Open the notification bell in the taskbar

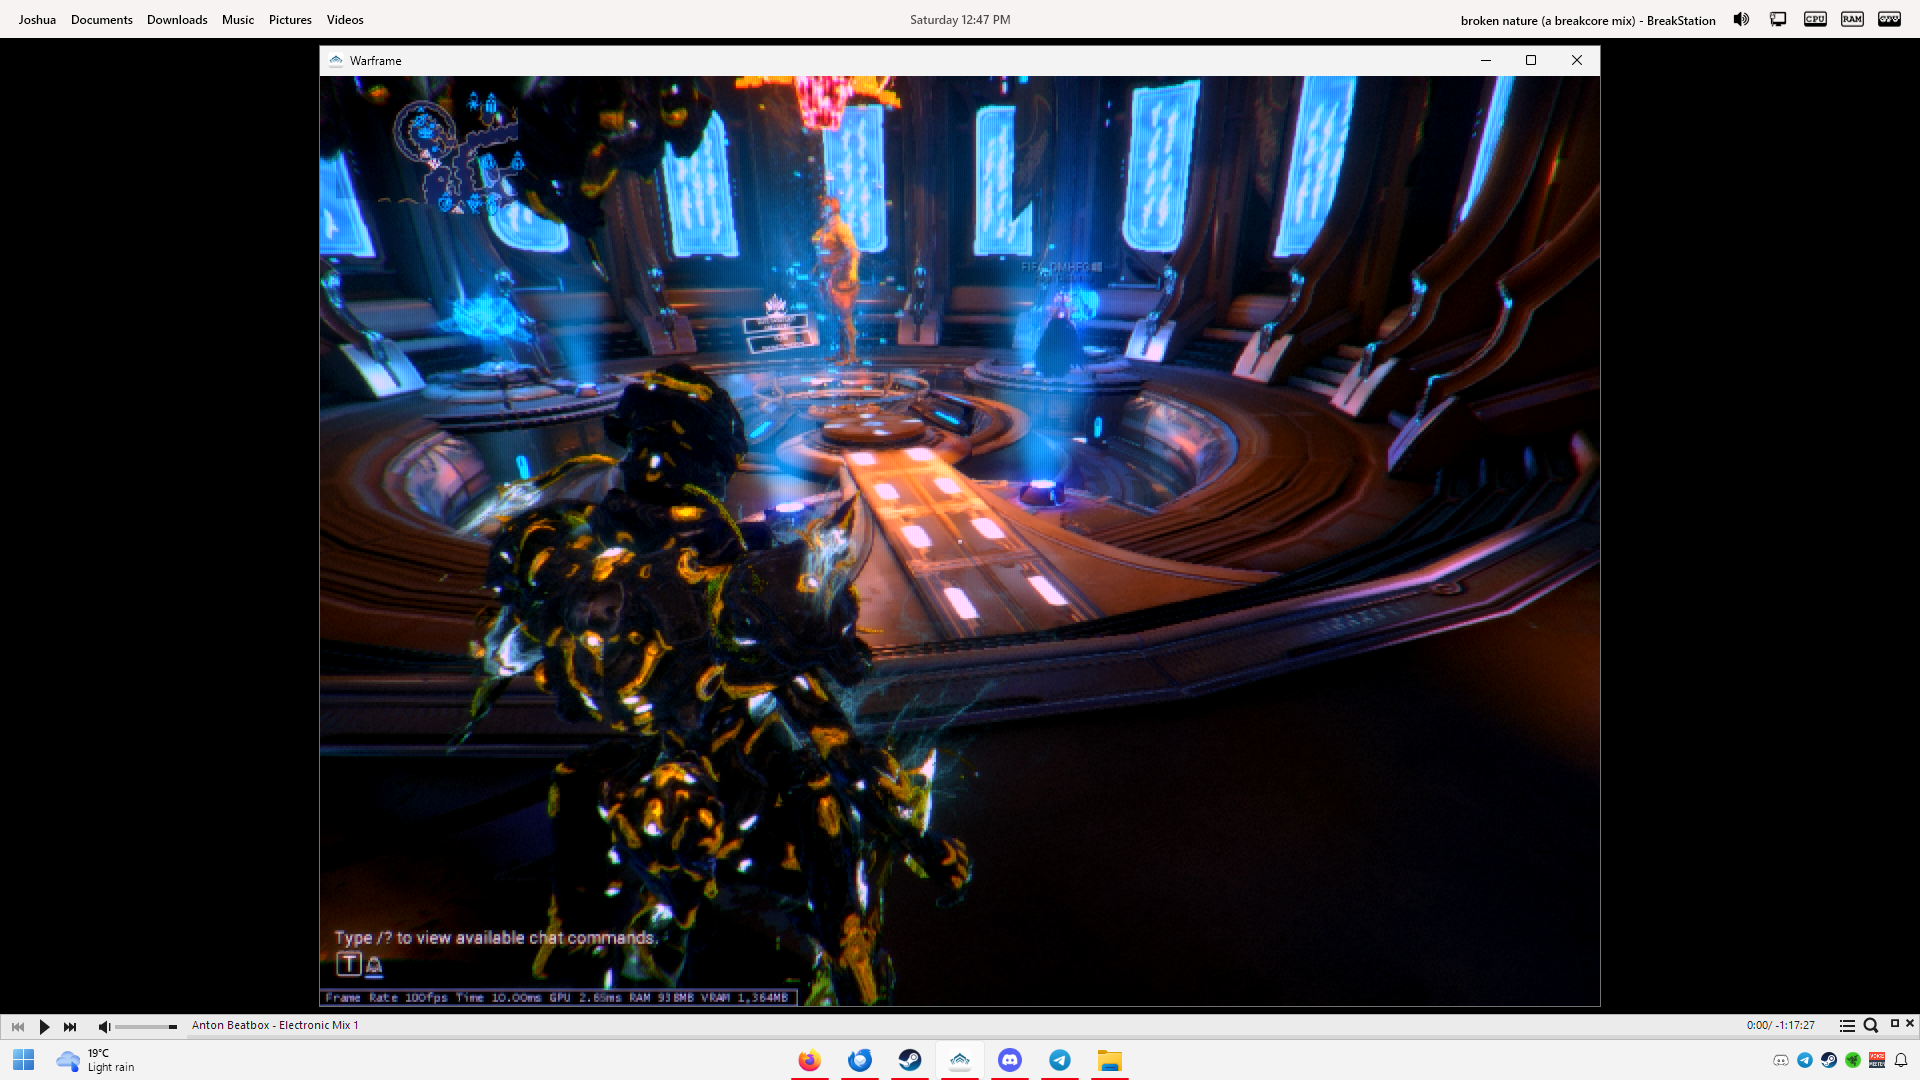pyautogui.click(x=1901, y=1060)
